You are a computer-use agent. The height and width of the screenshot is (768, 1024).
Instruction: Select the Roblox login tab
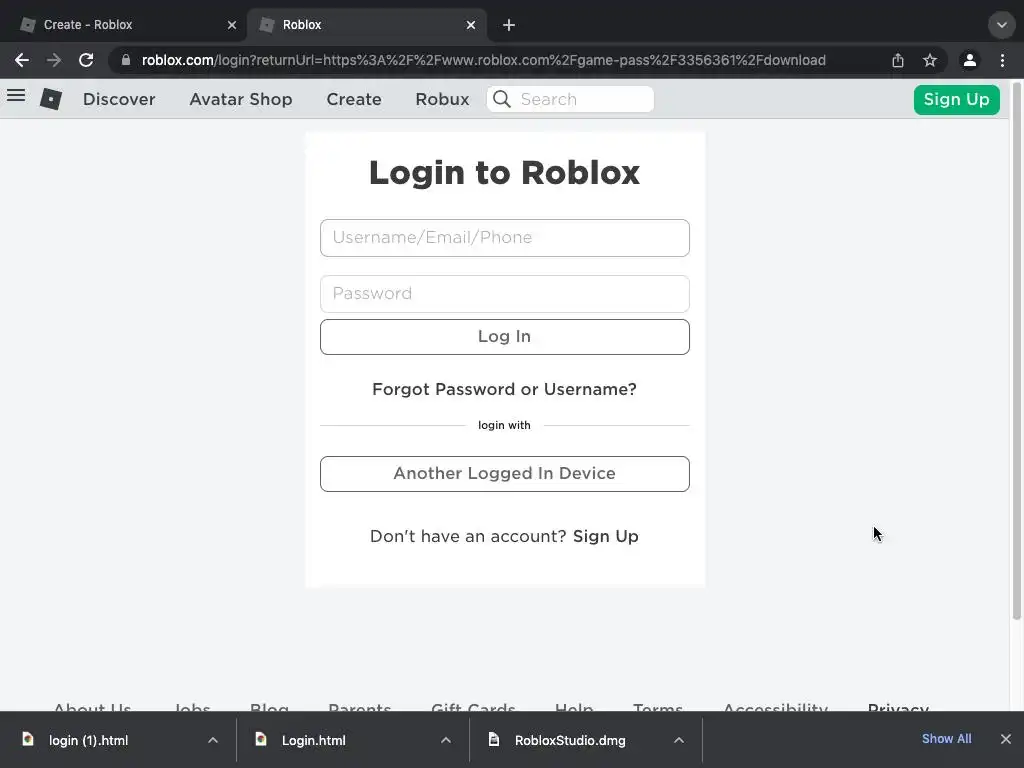pyautogui.click(x=366, y=25)
